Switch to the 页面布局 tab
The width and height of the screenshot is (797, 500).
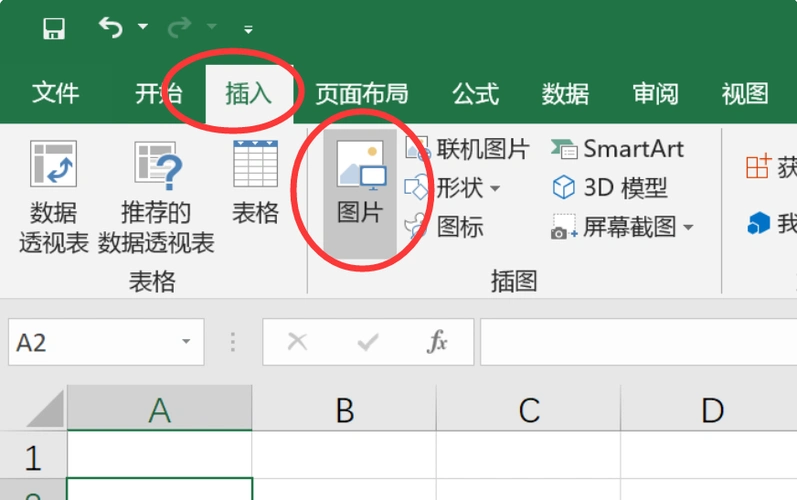tap(361, 93)
